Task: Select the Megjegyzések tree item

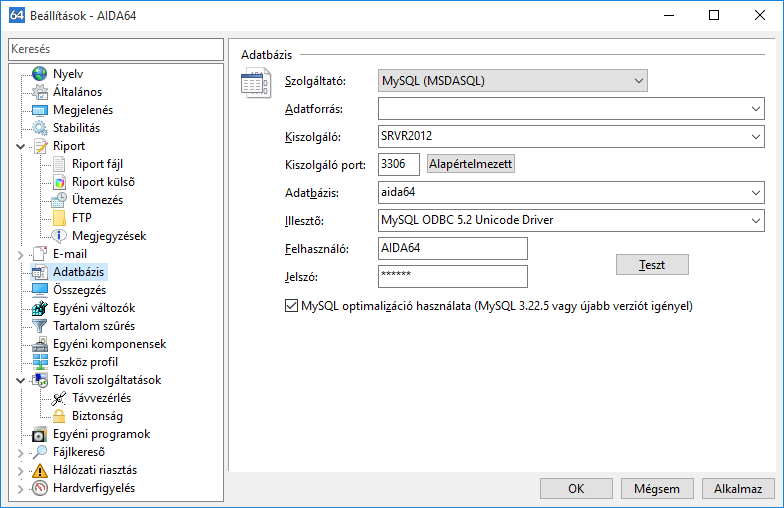Action: (109, 236)
